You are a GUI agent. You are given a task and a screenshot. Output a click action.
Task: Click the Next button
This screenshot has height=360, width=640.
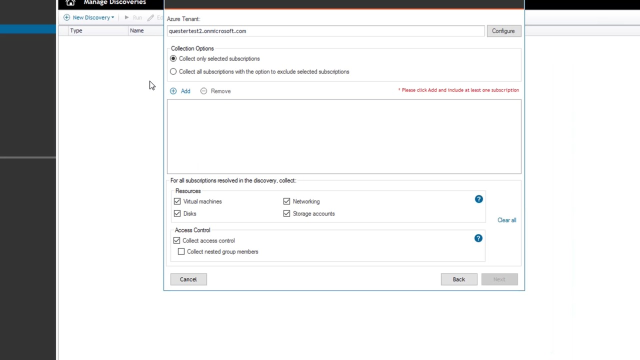[499, 279]
